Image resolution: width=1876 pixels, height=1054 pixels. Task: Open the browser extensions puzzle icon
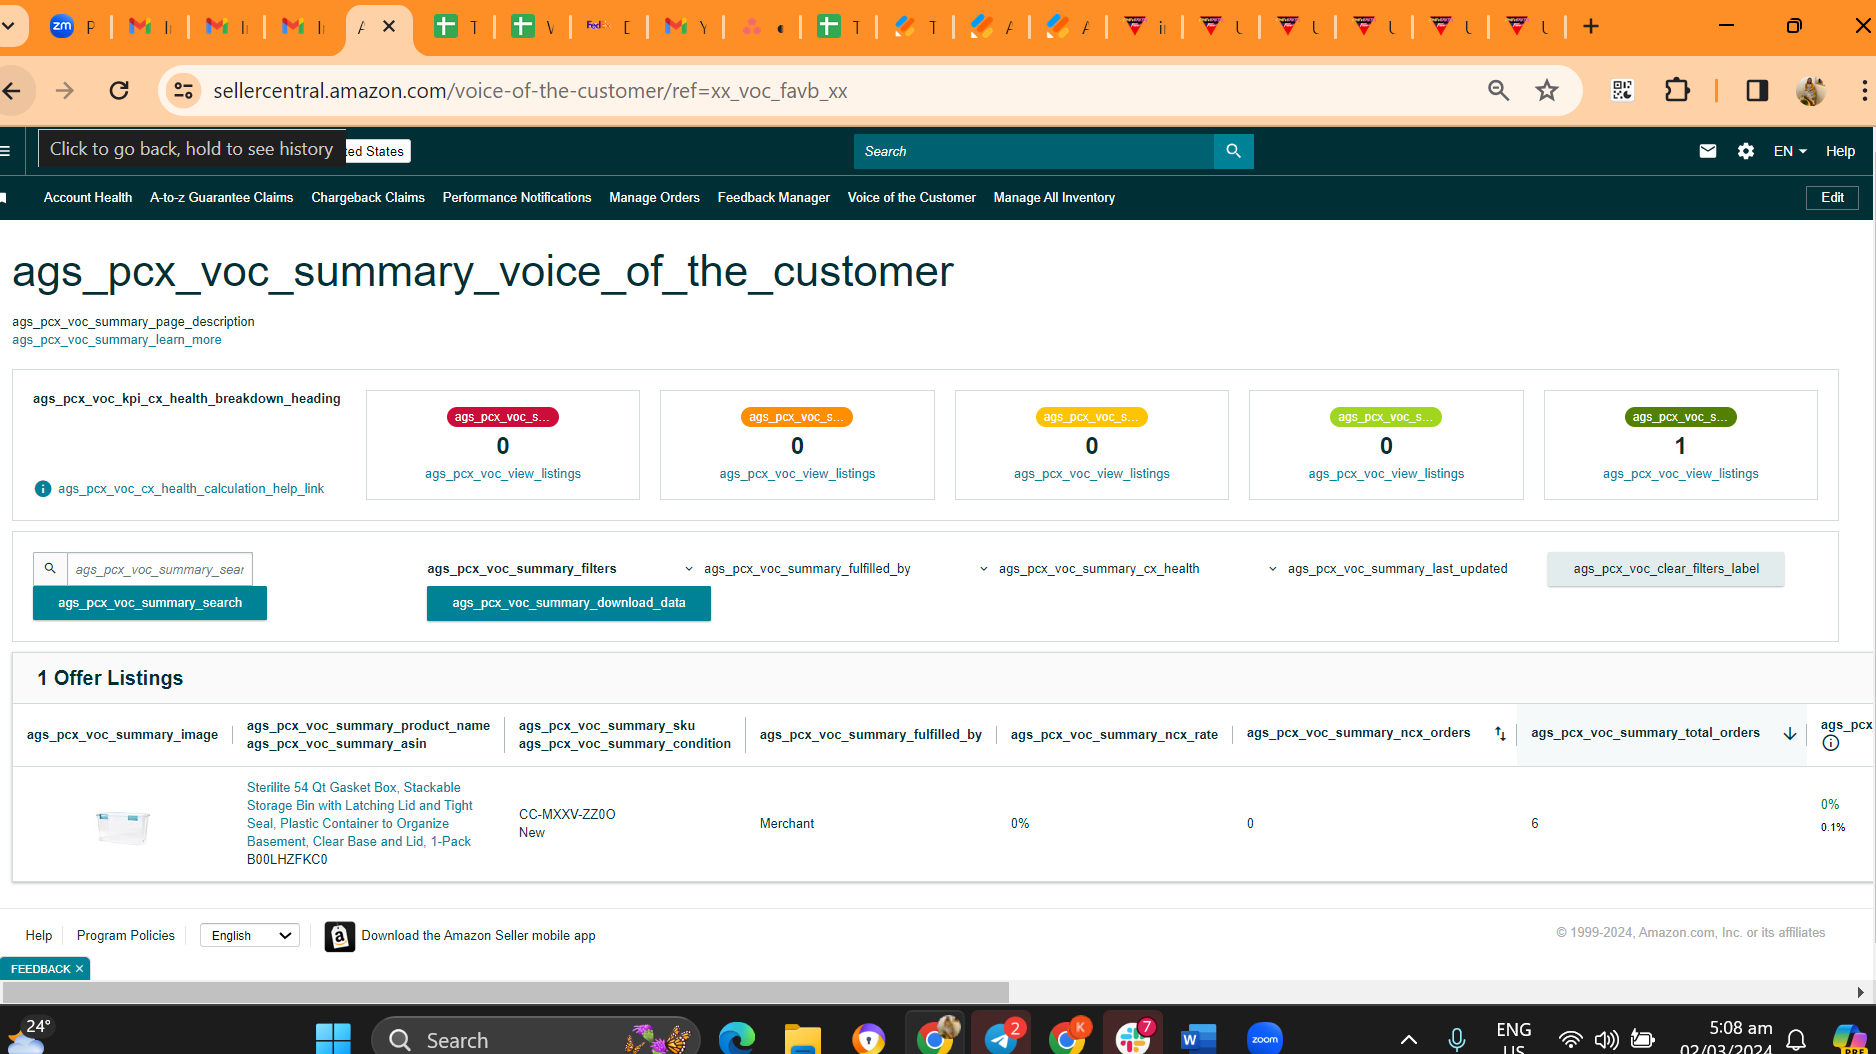[1677, 91]
